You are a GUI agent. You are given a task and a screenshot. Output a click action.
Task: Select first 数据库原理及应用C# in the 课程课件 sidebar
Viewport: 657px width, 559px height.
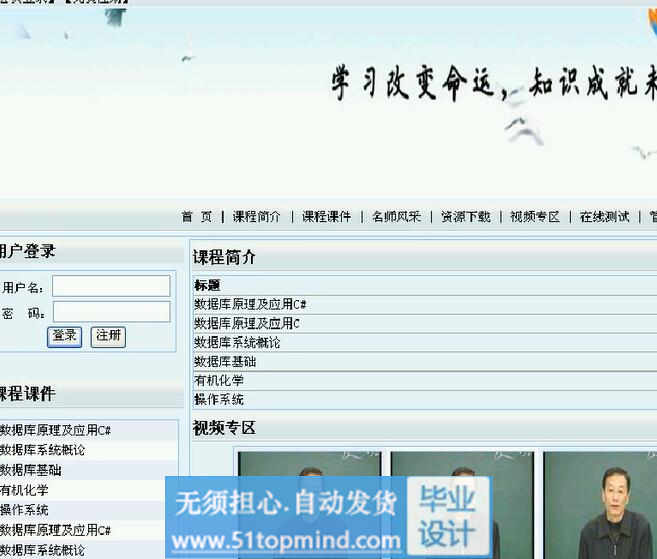tap(55, 430)
